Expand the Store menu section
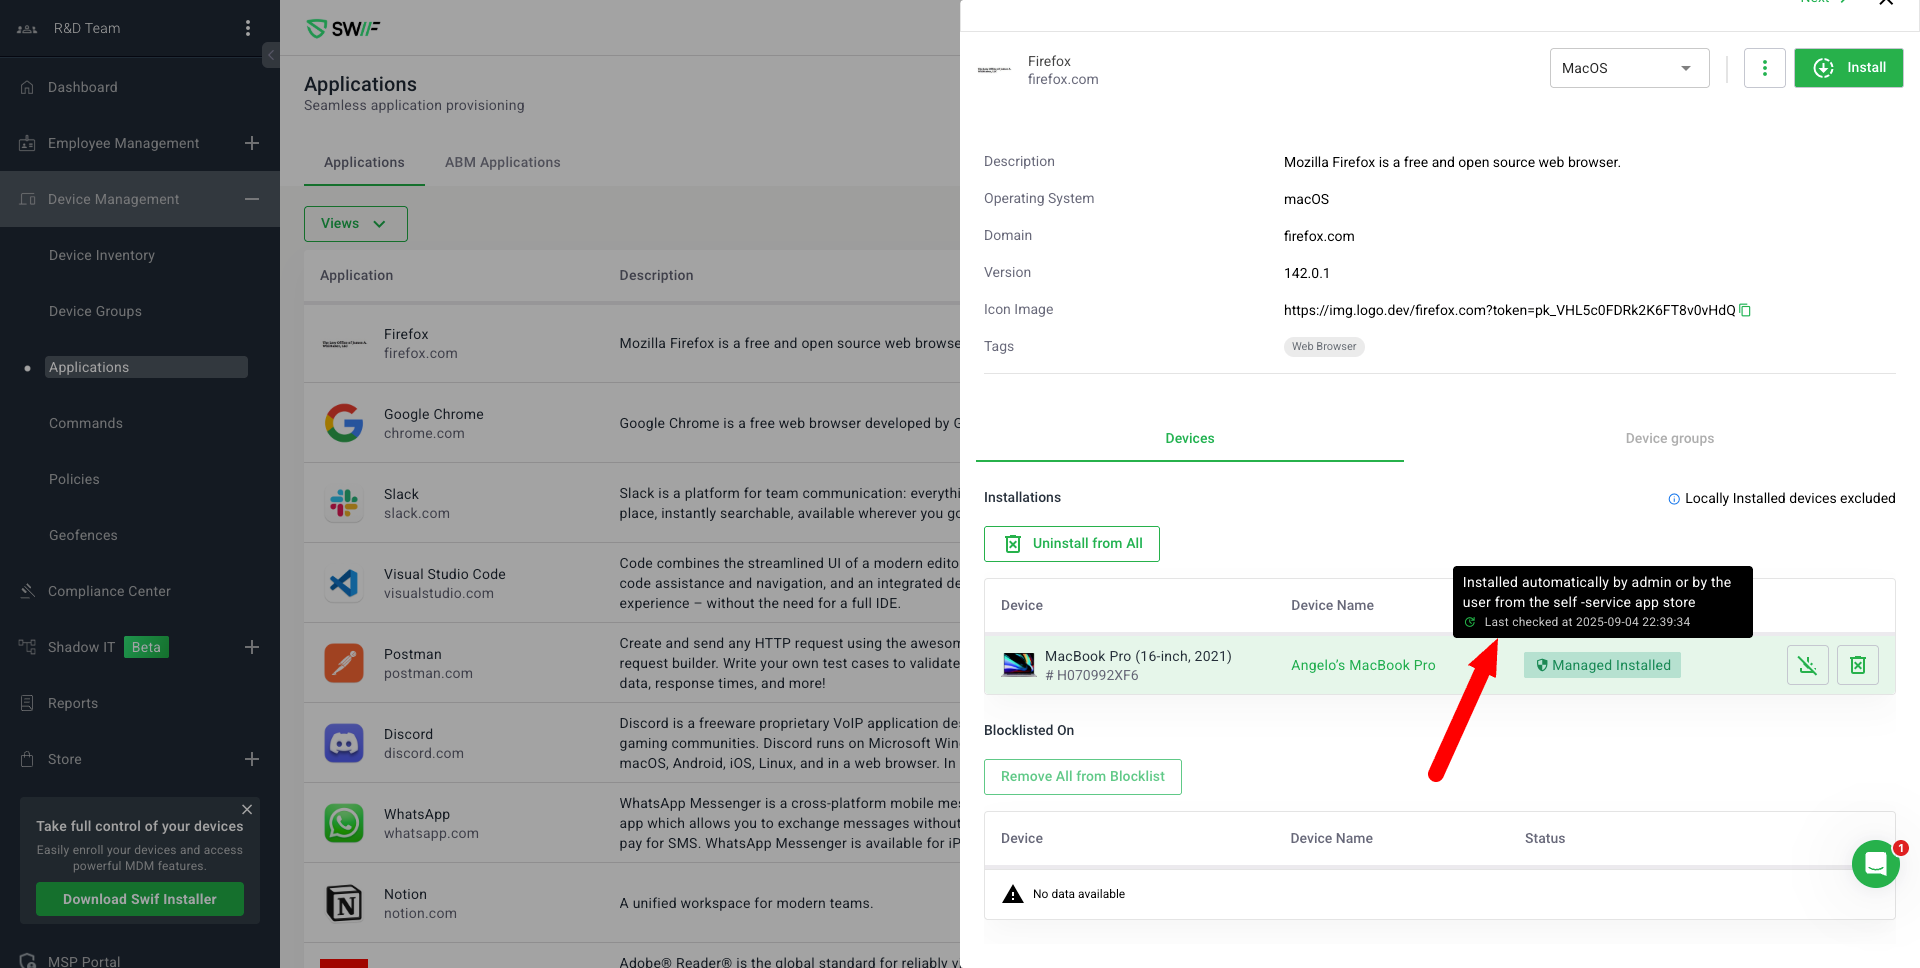Viewport: 1920px width, 968px height. [x=252, y=759]
